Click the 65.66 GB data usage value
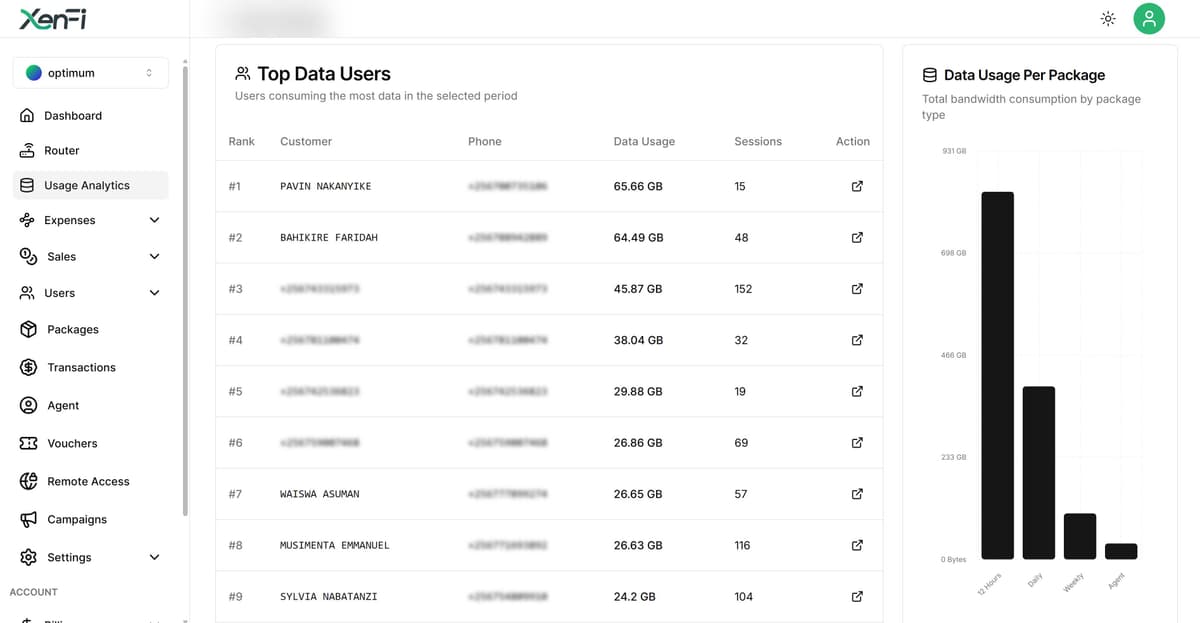This screenshot has height=623, width=1200. [638, 187]
